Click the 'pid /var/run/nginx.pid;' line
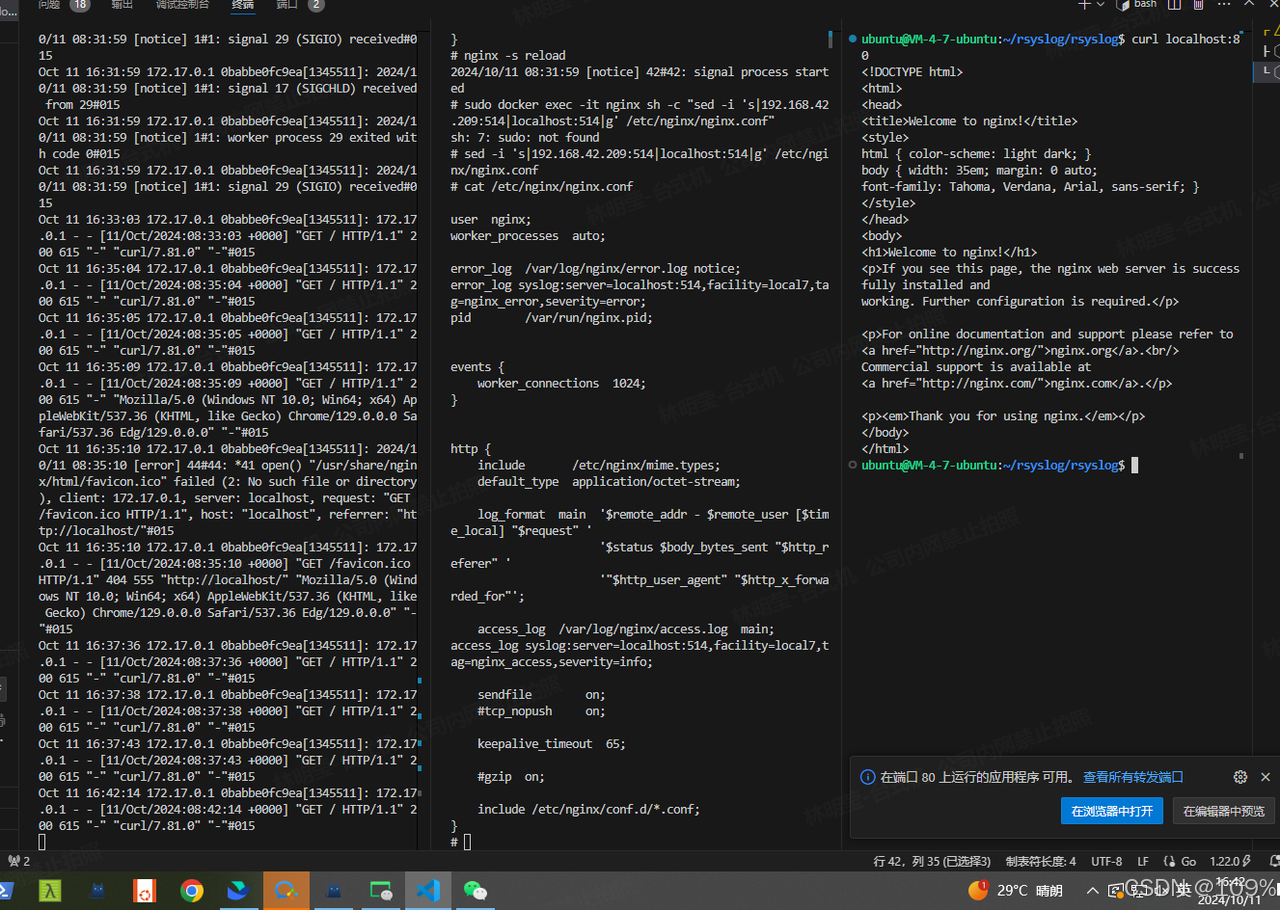1280x910 pixels. pyautogui.click(x=551, y=317)
